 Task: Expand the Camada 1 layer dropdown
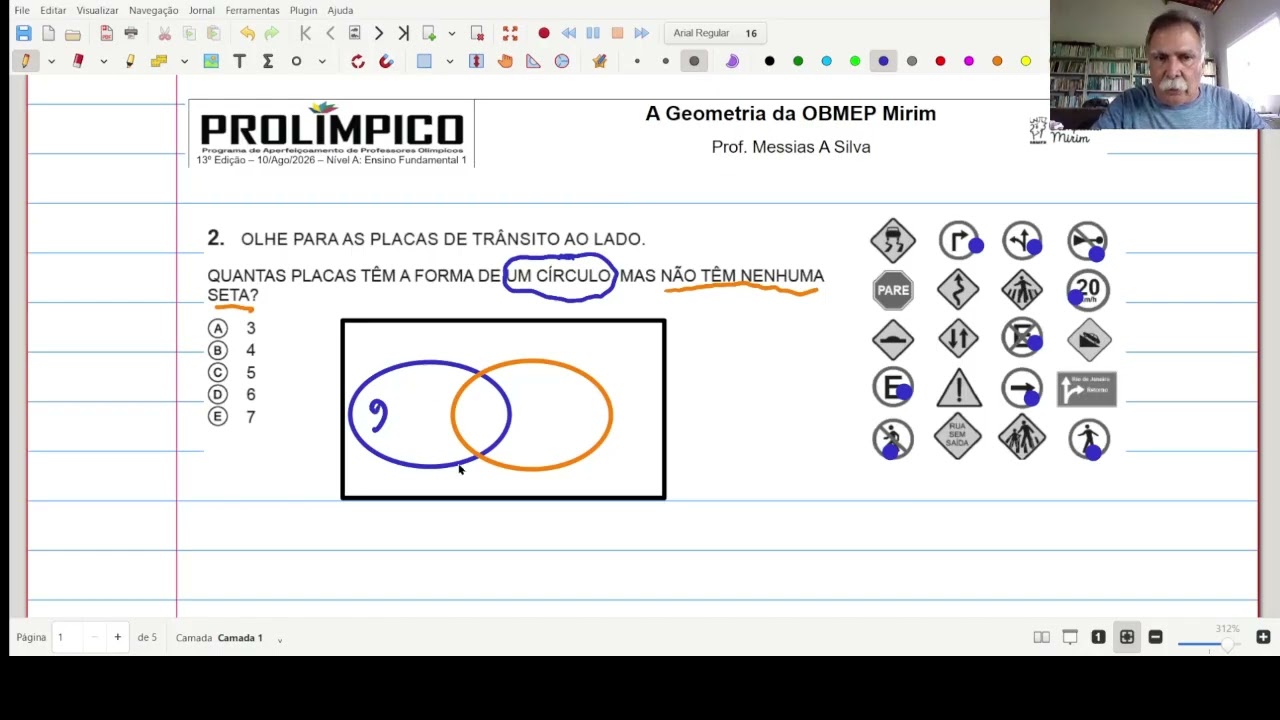[280, 638]
